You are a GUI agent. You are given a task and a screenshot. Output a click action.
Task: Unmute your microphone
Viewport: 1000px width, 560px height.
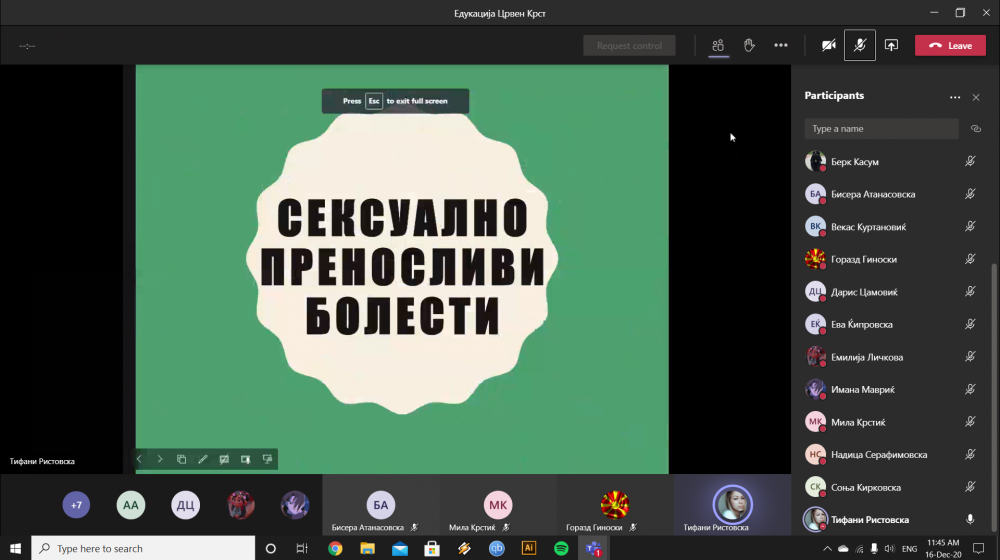tap(860, 45)
